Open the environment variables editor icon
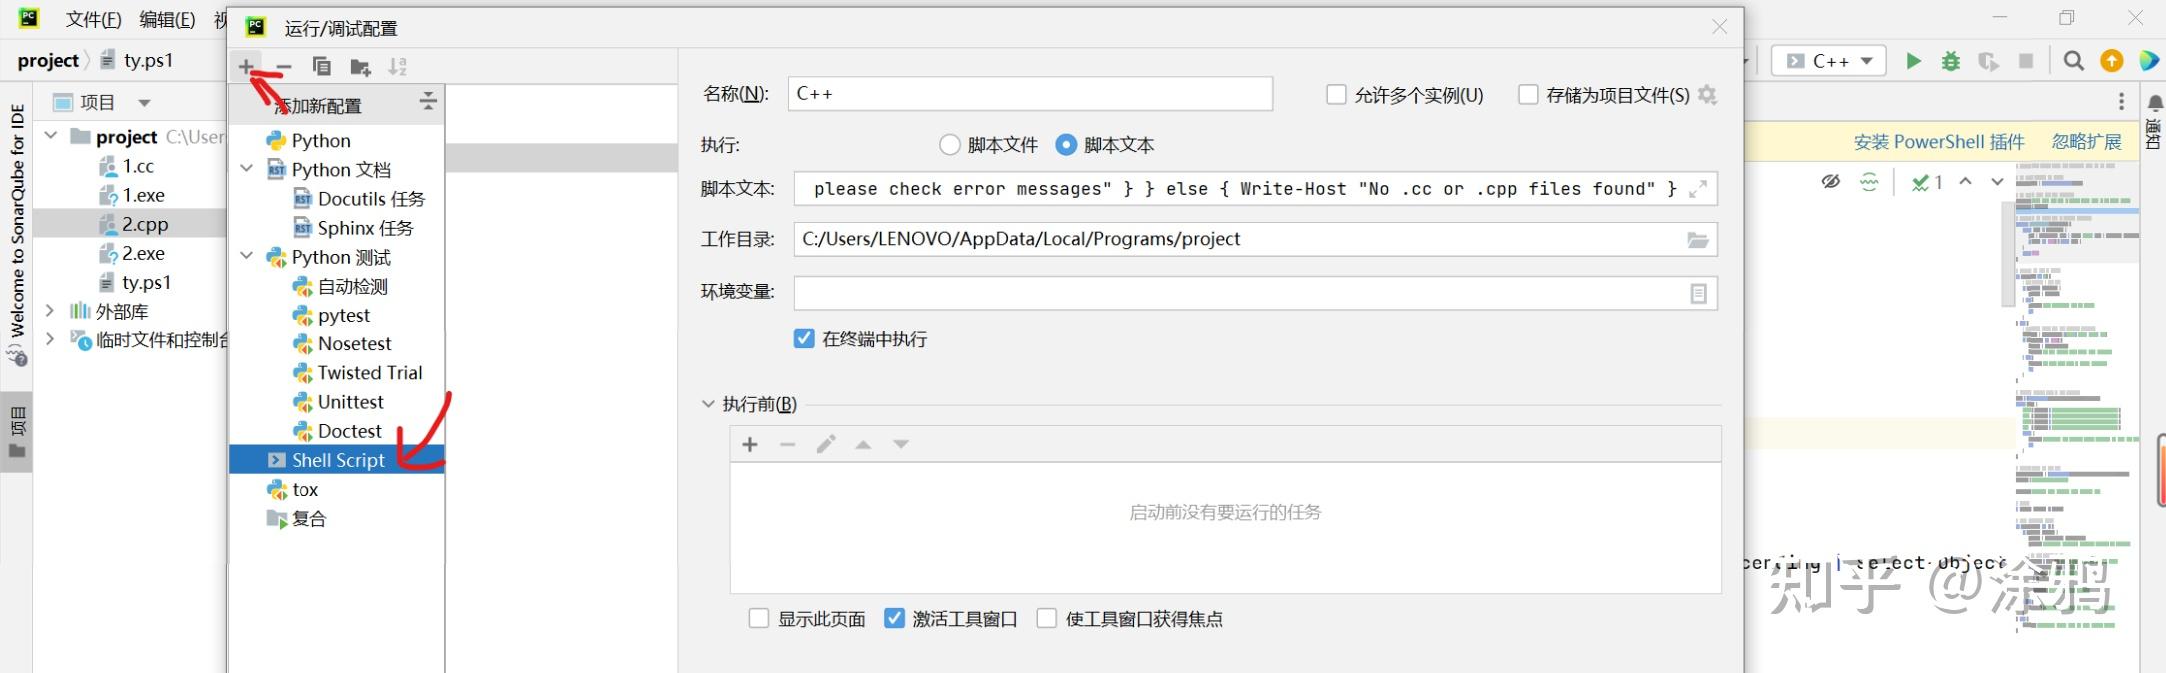 coord(1698,293)
